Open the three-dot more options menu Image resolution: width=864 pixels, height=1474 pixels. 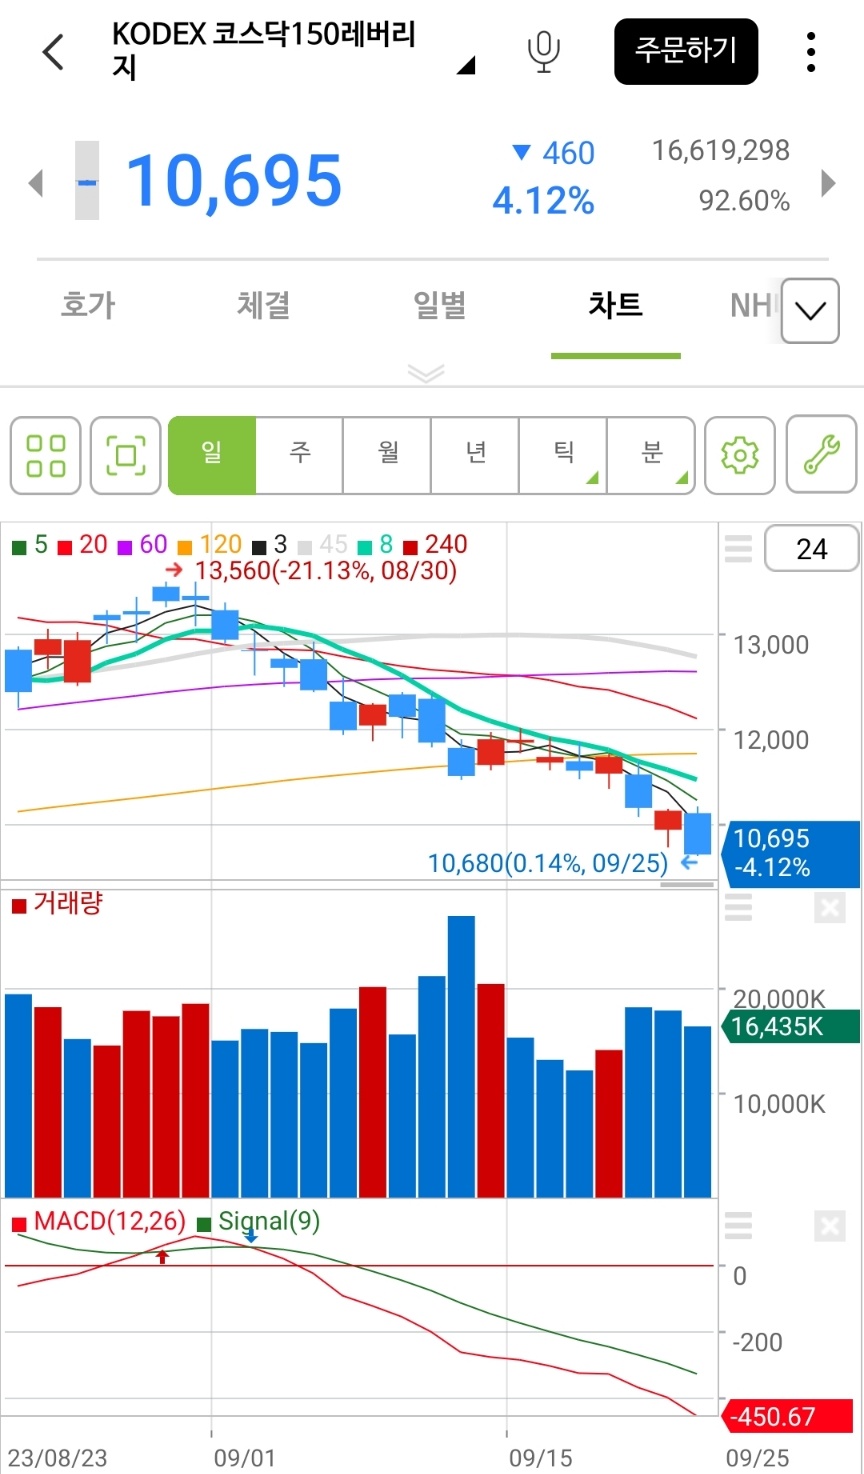[811, 51]
